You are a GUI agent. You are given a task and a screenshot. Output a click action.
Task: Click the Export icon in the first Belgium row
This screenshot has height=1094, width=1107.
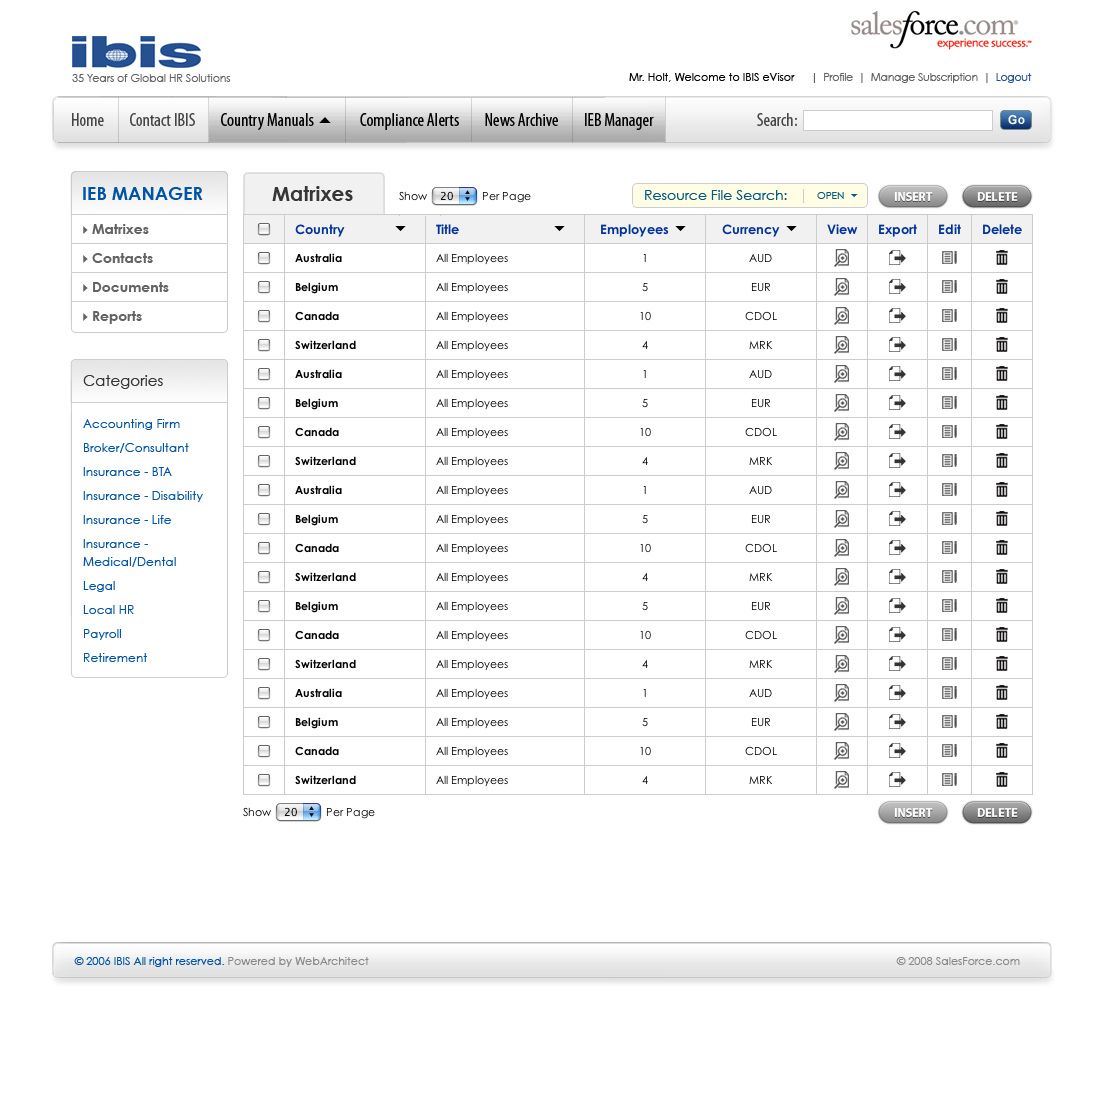897,287
